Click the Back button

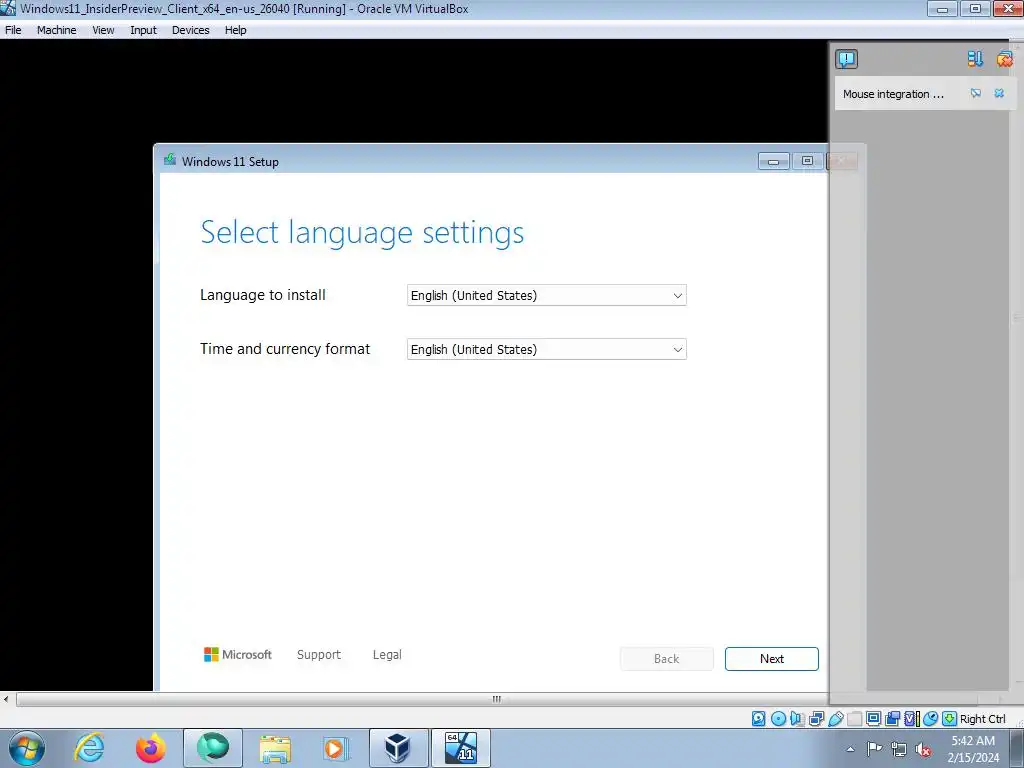667,659
